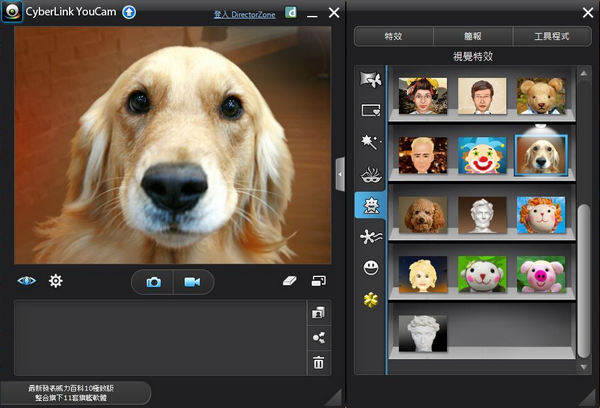Click the camera snapshot capture button
The height and width of the screenshot is (408, 600).
[153, 282]
